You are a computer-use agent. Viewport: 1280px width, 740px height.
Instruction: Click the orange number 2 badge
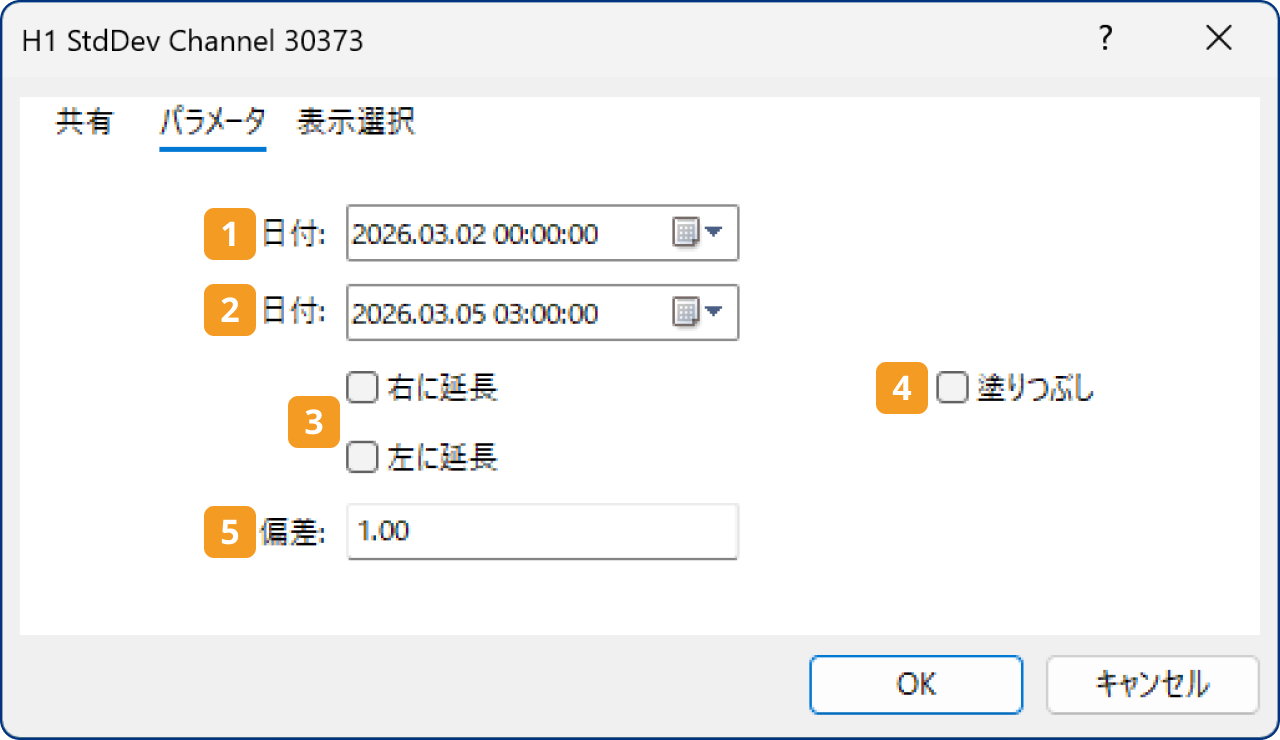pos(230,313)
